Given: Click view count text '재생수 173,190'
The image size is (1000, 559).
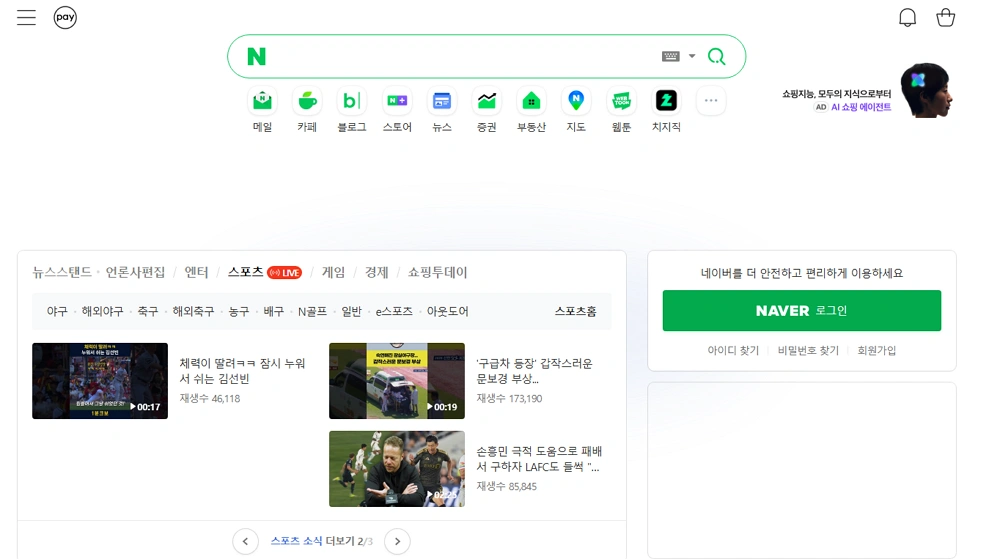Looking at the screenshot, I should tap(509, 398).
